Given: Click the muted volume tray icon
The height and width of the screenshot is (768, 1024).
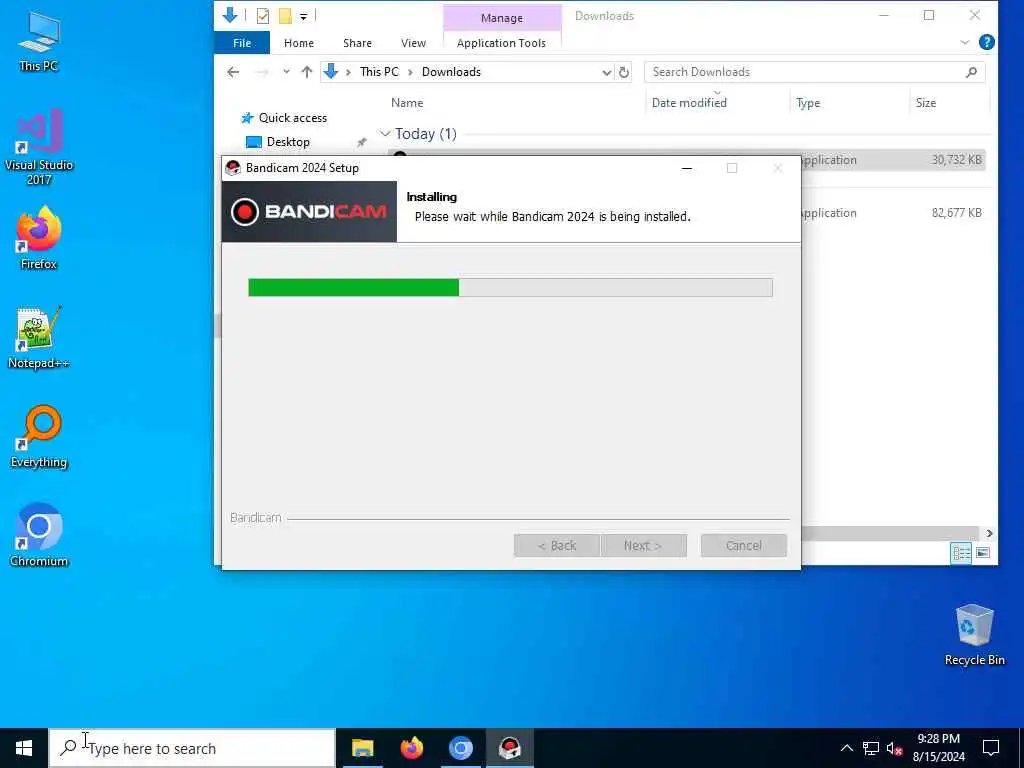Looking at the screenshot, I should tap(894, 748).
